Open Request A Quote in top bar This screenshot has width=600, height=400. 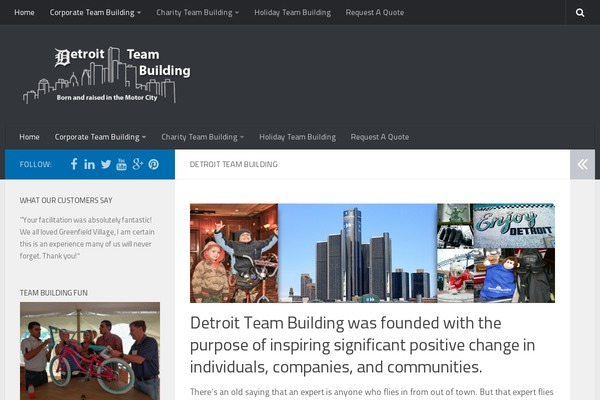coord(375,13)
